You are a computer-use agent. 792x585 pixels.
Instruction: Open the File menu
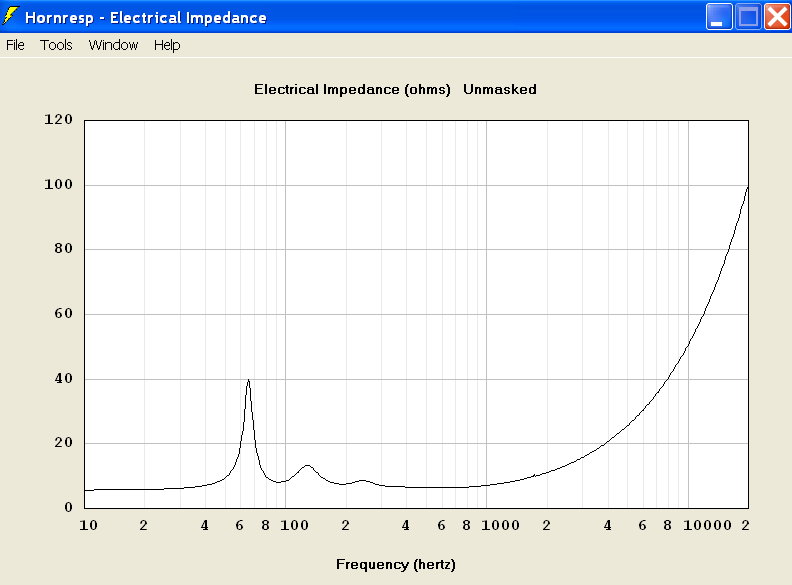coord(15,45)
